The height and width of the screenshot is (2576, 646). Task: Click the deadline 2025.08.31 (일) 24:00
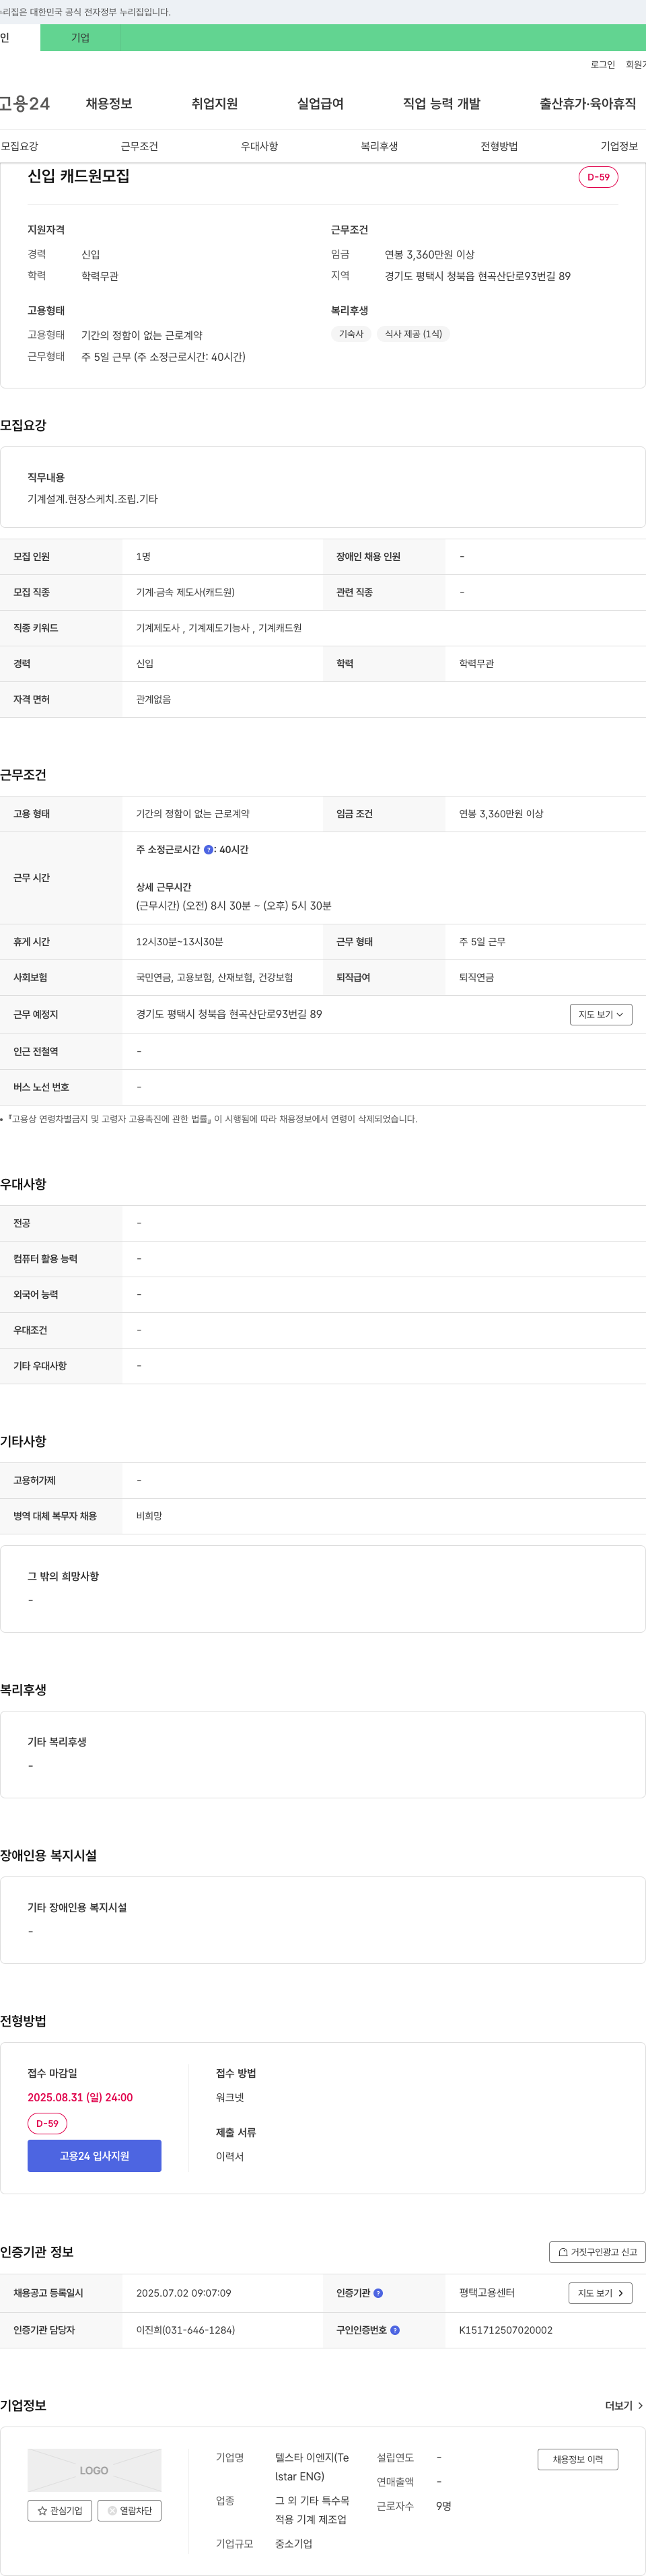tap(80, 2097)
